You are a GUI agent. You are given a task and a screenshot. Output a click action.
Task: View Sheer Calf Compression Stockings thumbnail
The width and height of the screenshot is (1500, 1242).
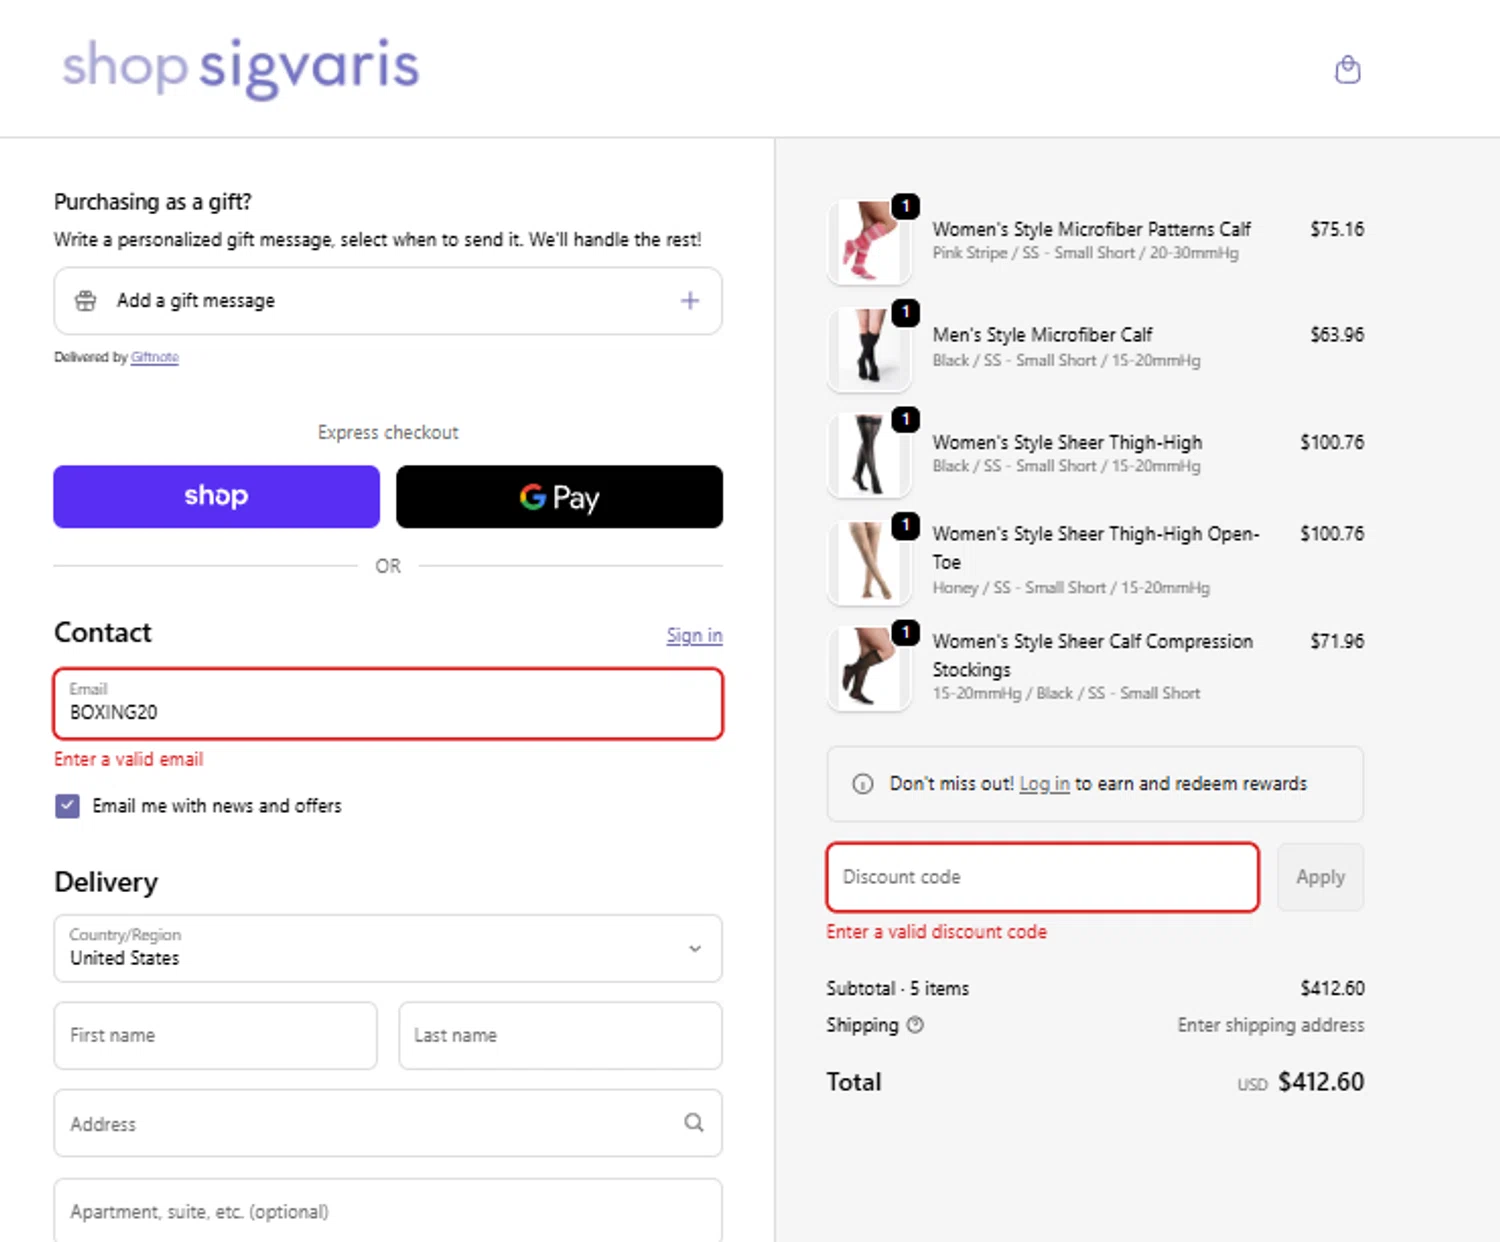pos(869,669)
